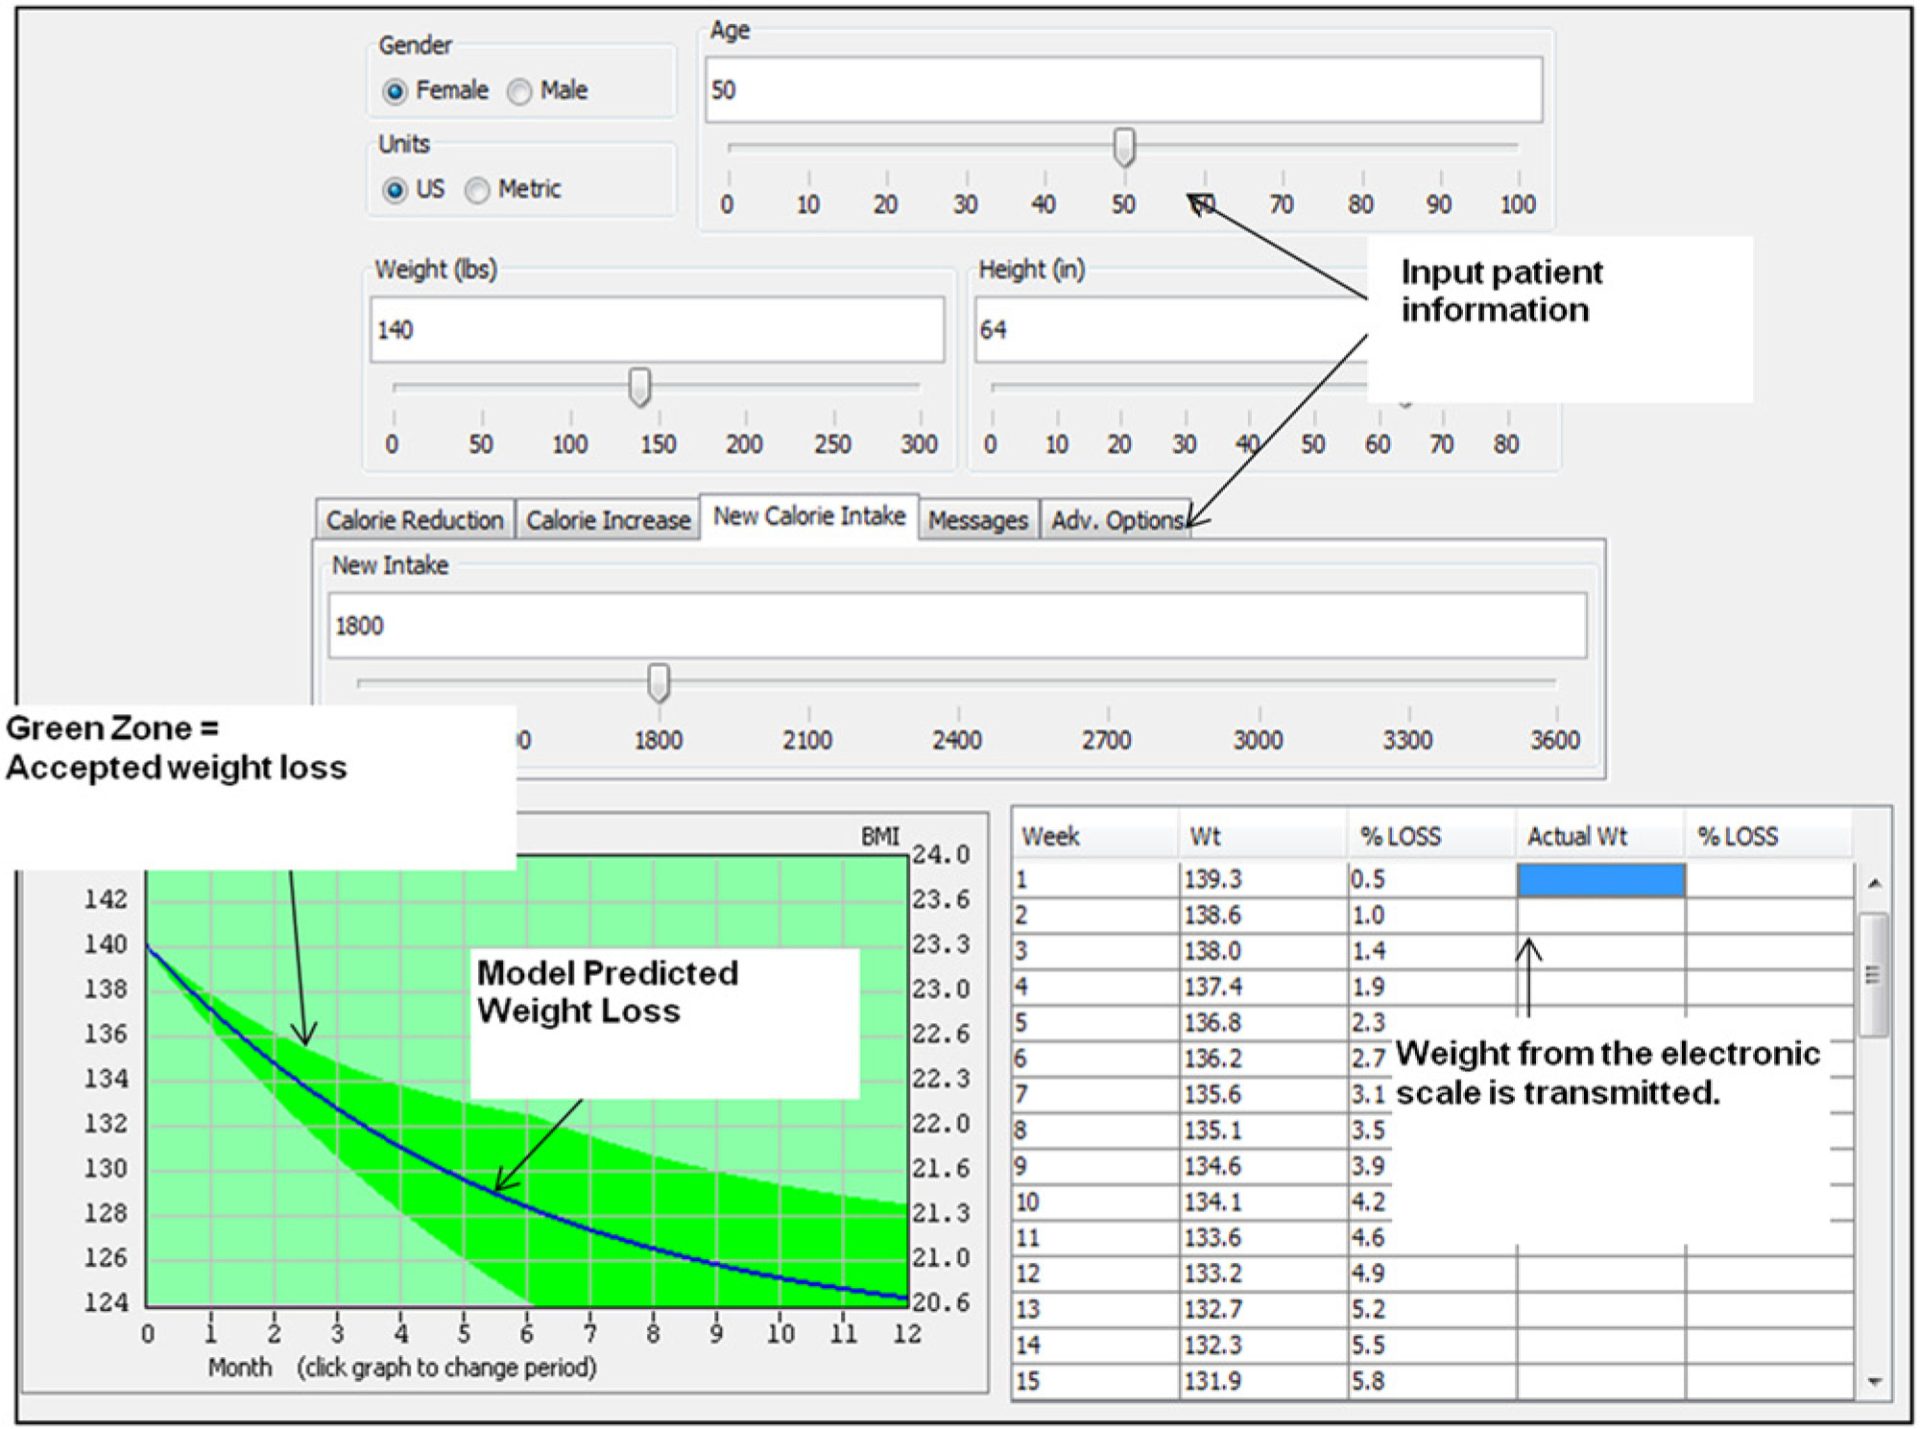Open the Calorie Increase tab
Image resolution: width=1920 pixels, height=1429 pixels.
pos(608,521)
